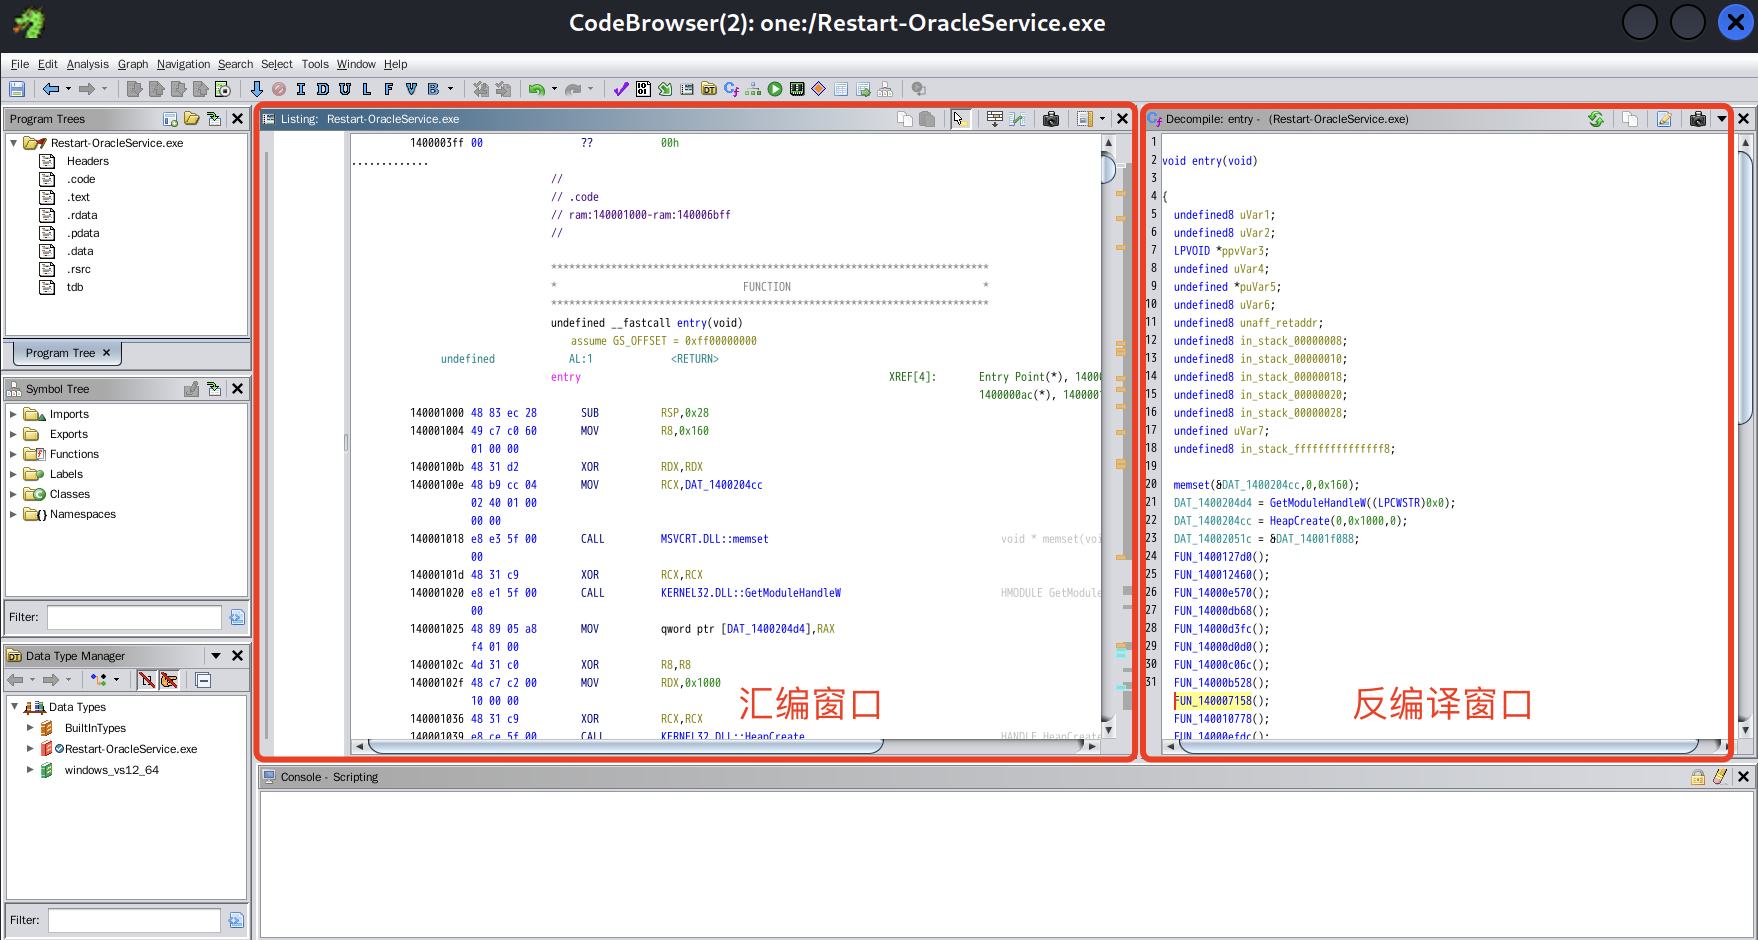Click the green Undo arrow in the toolbar
The width and height of the screenshot is (1758, 940).
click(x=537, y=89)
